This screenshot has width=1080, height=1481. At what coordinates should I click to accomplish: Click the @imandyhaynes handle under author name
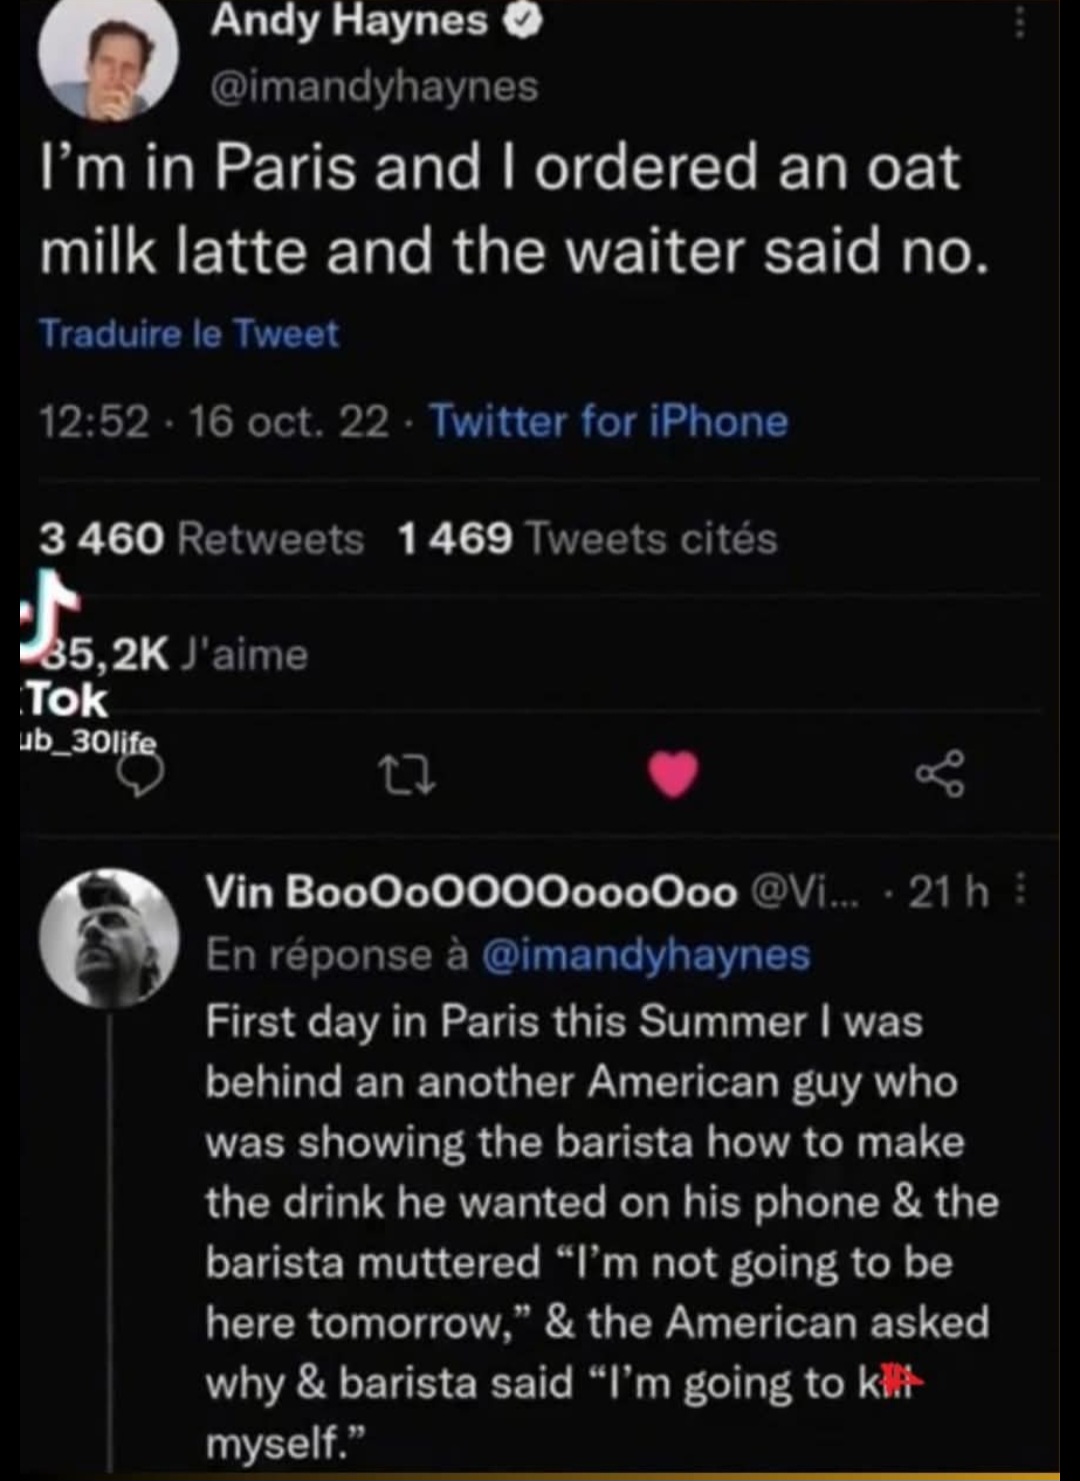point(373,87)
